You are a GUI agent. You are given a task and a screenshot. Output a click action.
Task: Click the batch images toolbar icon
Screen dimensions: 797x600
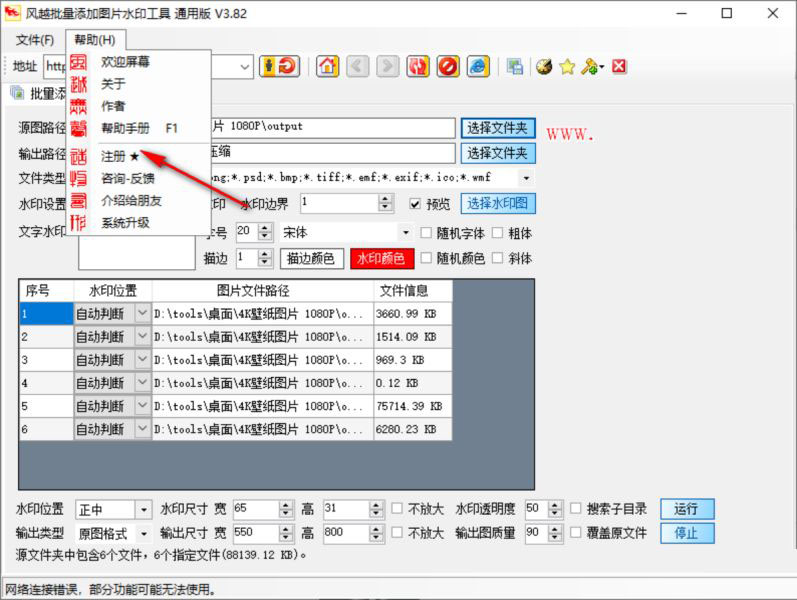click(514, 67)
